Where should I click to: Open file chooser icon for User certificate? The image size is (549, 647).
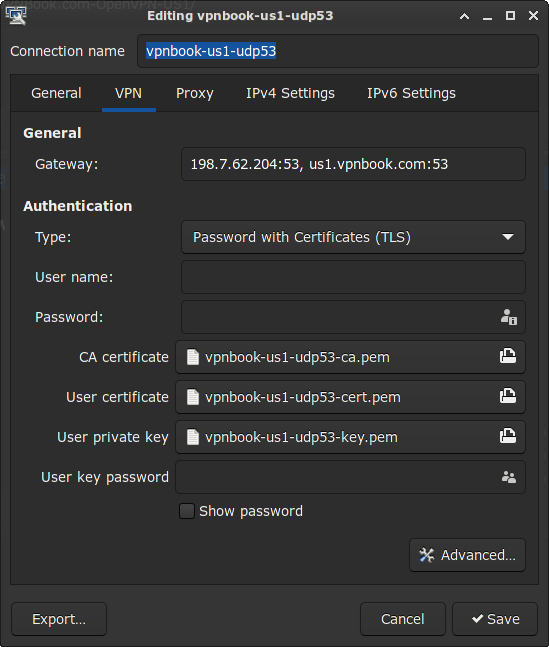pyautogui.click(x=508, y=396)
